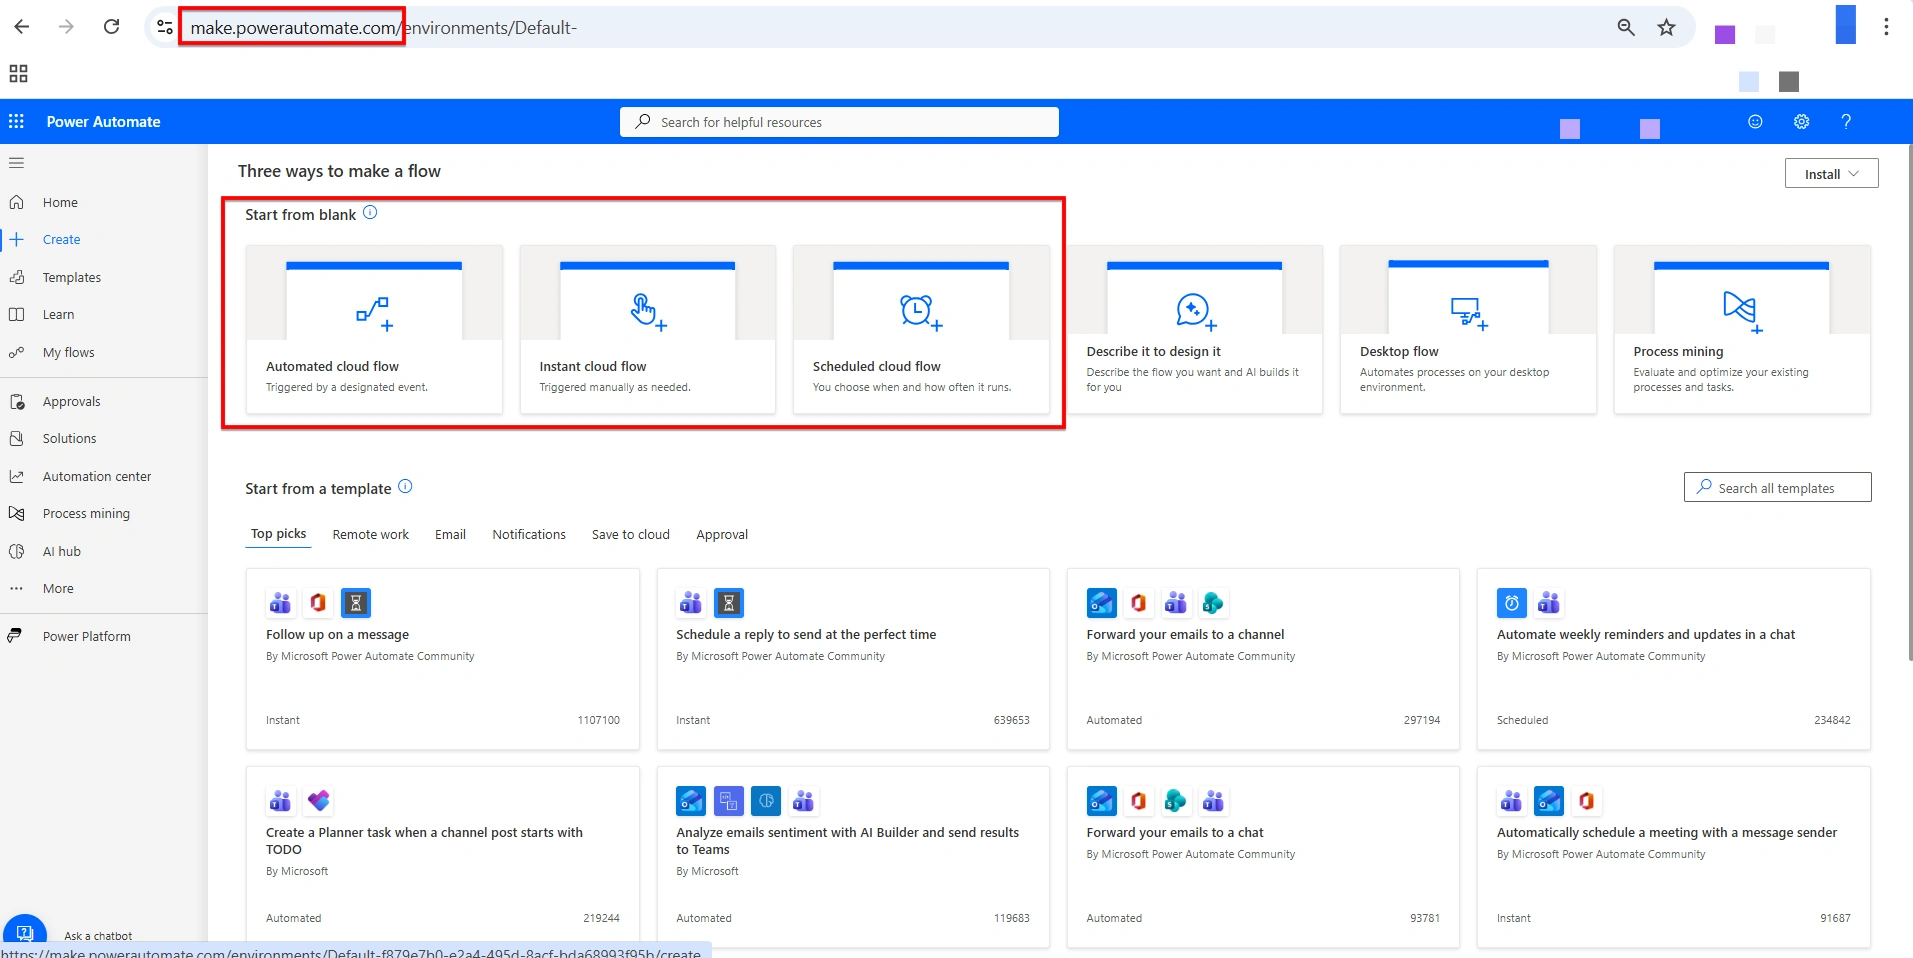
Task: Open Analyze emails sentiment template card
Action: point(853,857)
